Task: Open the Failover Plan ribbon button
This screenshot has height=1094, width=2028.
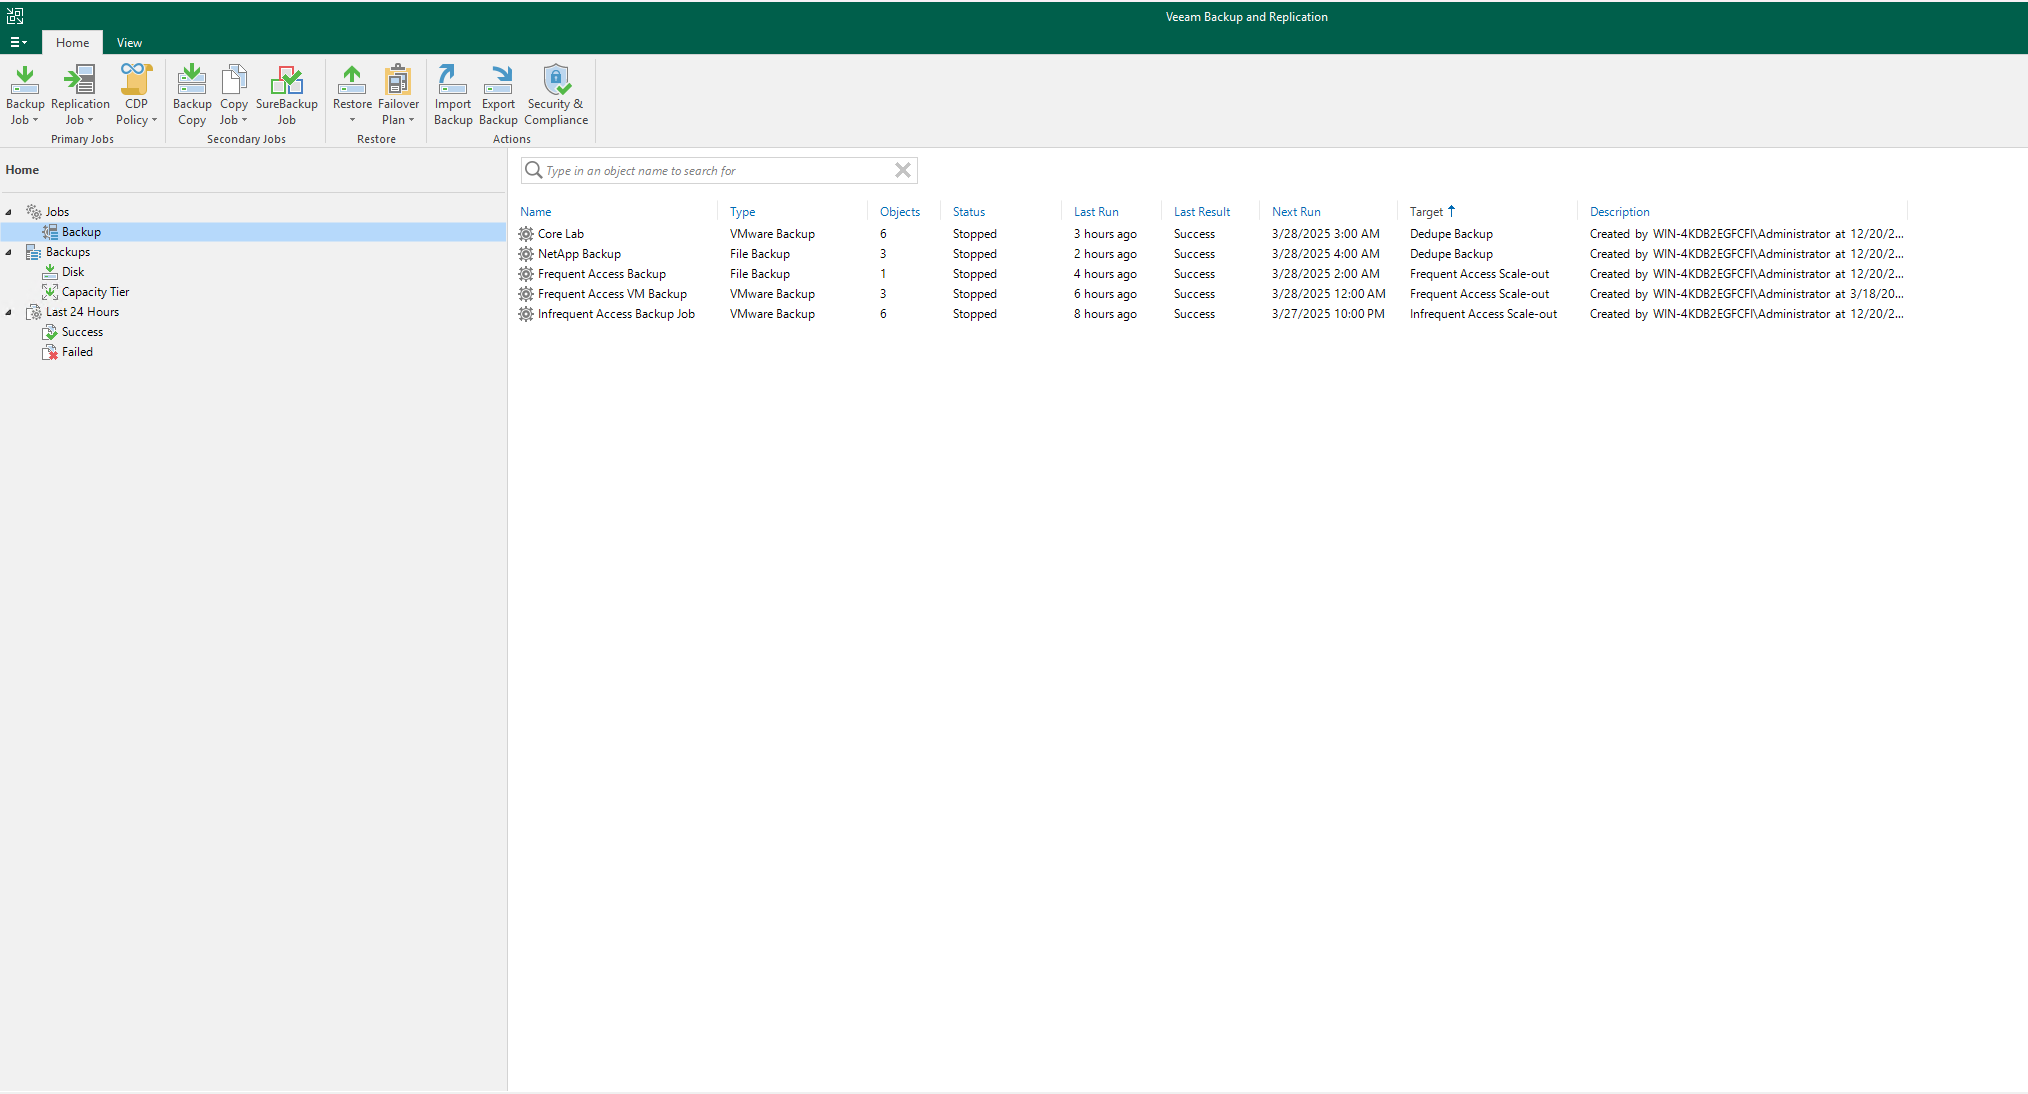Action: point(398,94)
